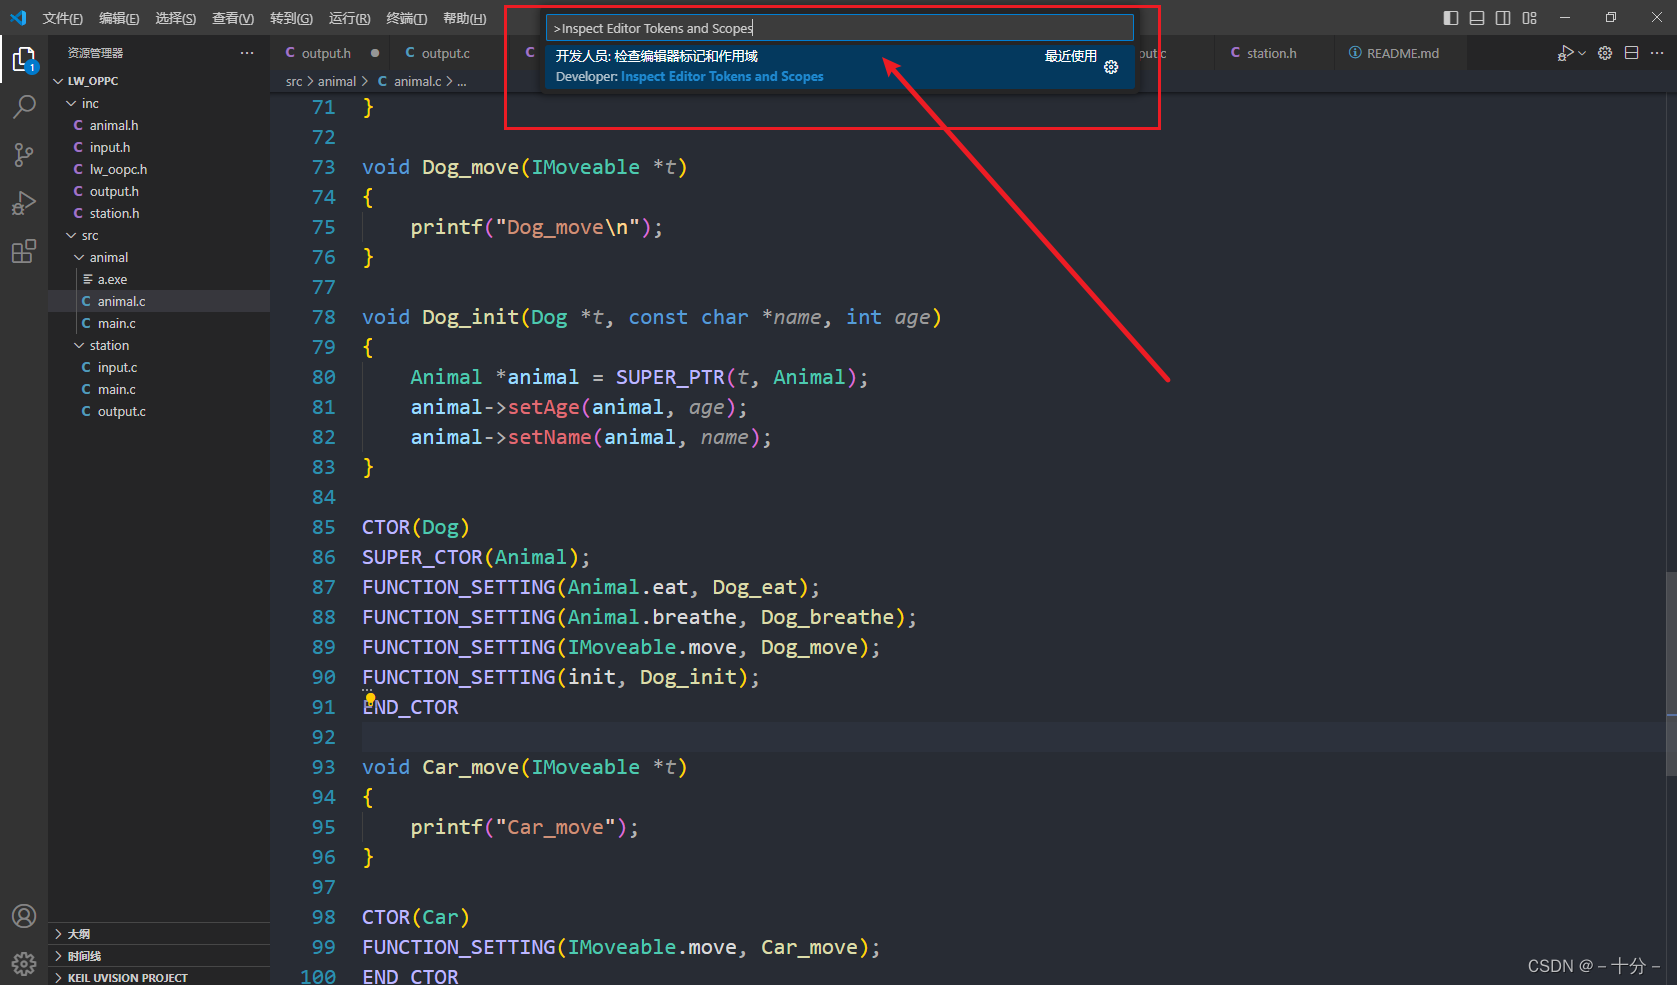Open animal.h in explorer
Image resolution: width=1677 pixels, height=985 pixels.
[x=160, y=125]
